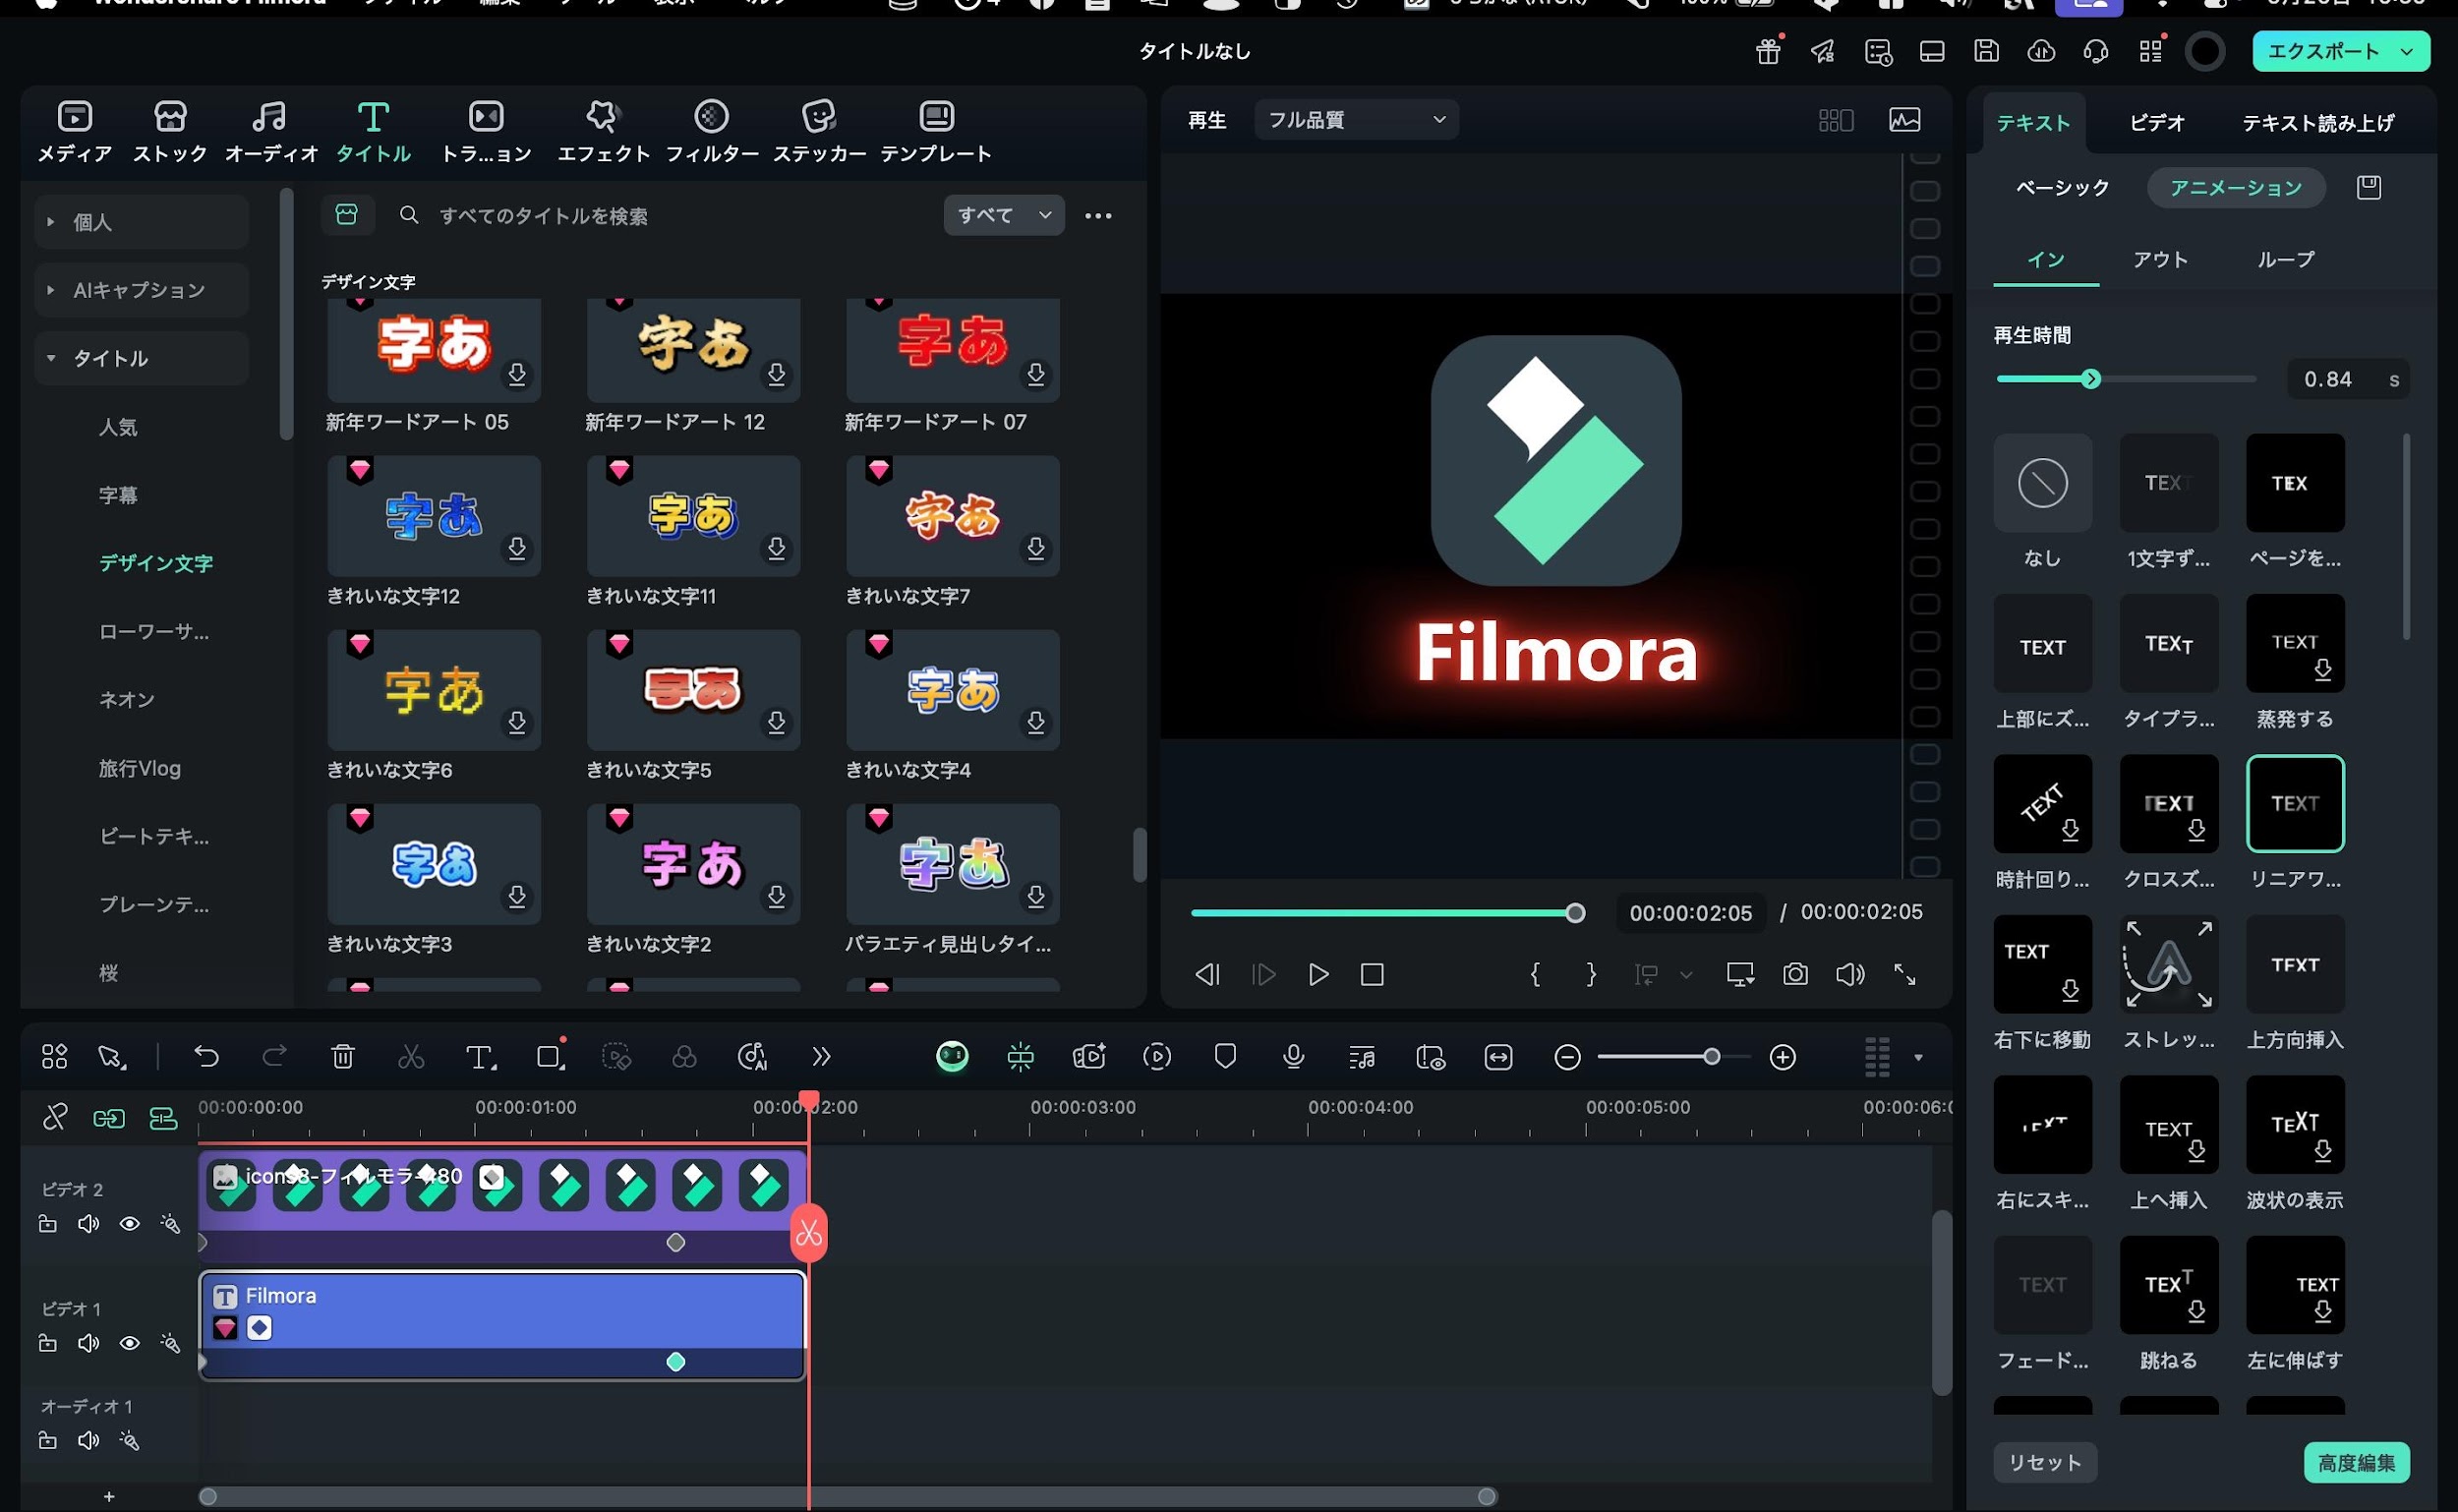This screenshot has height=1512, width=2458.
Task: Zoom in timeline with plus icon
Action: click(x=1782, y=1057)
